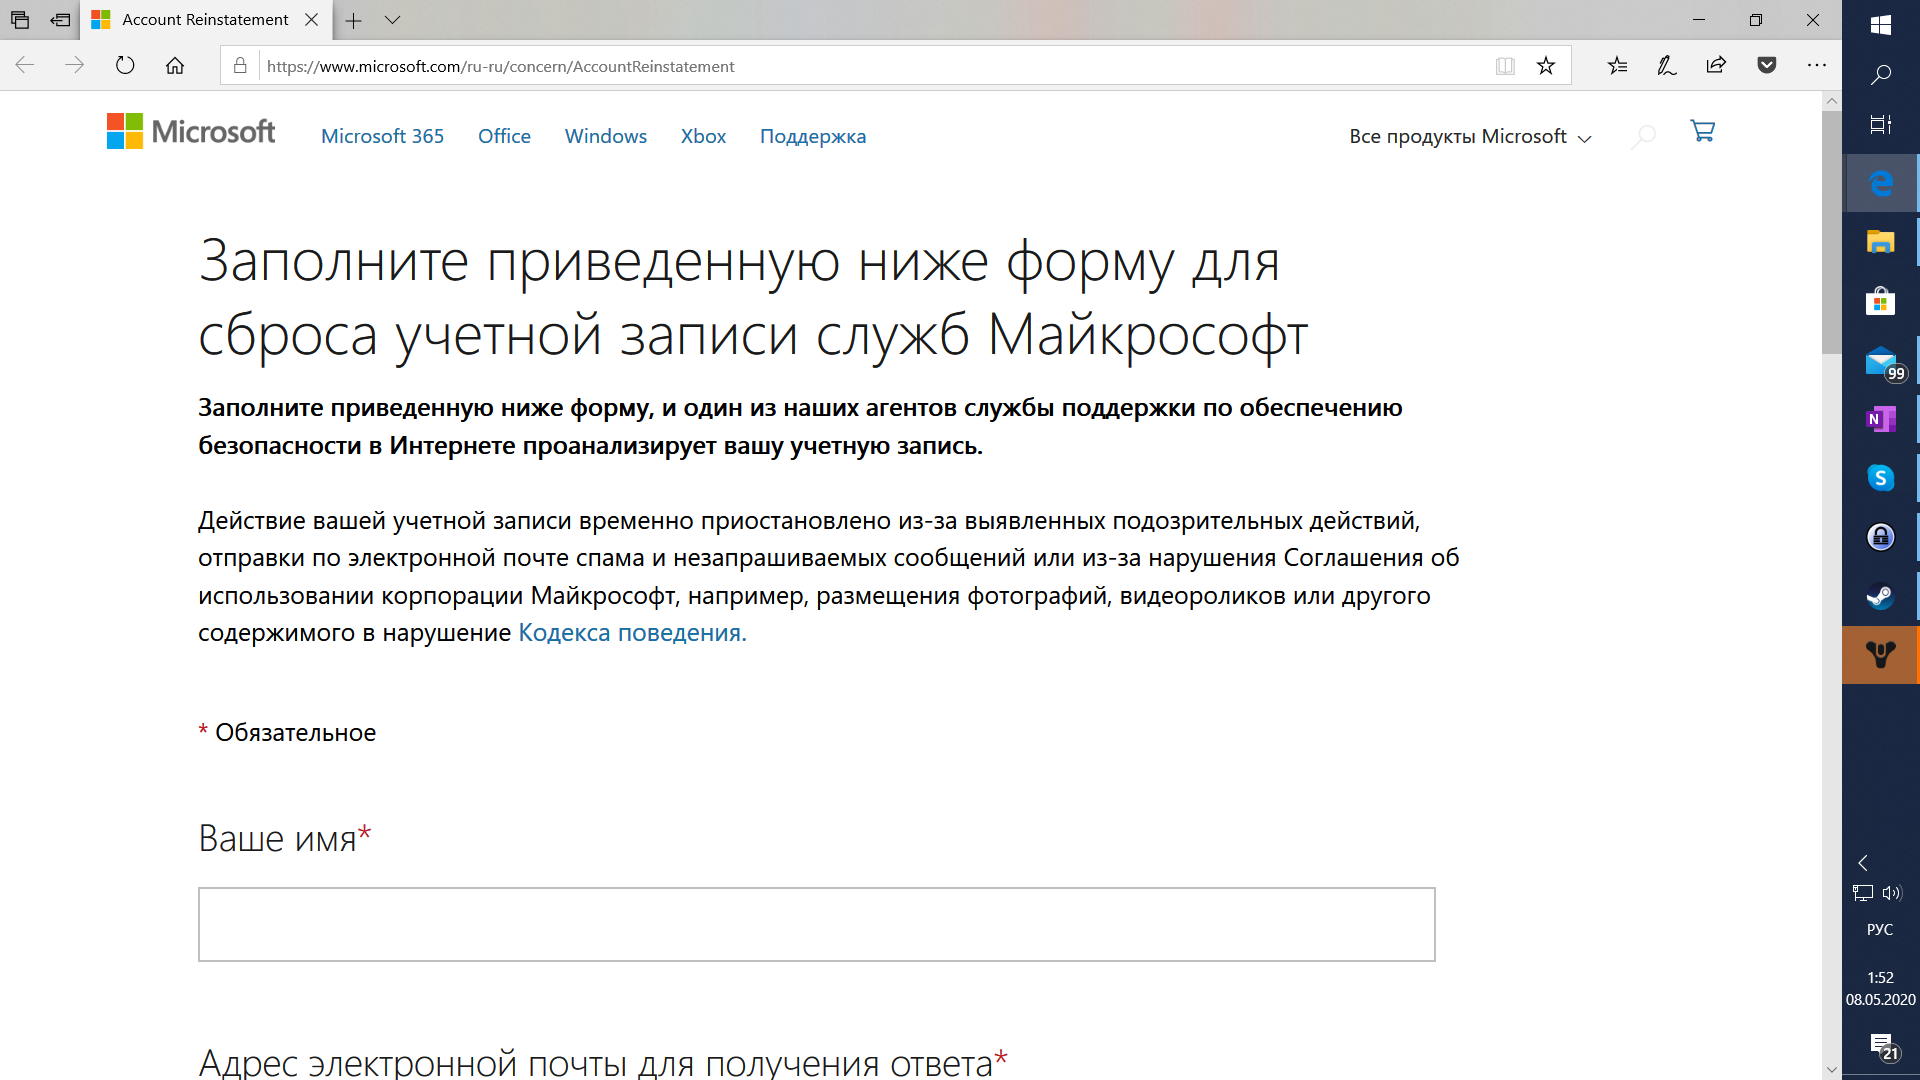Click scrollbar down arrow
This screenshot has width=1920, height=1080.
(x=1831, y=1069)
